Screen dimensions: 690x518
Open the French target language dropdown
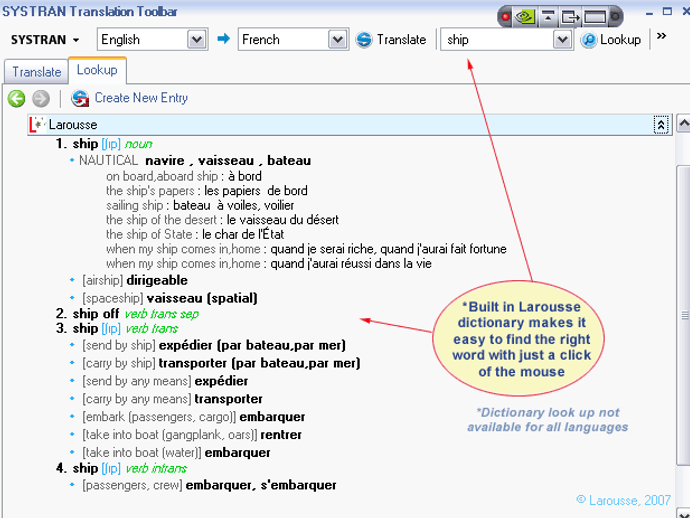pyautogui.click(x=338, y=40)
